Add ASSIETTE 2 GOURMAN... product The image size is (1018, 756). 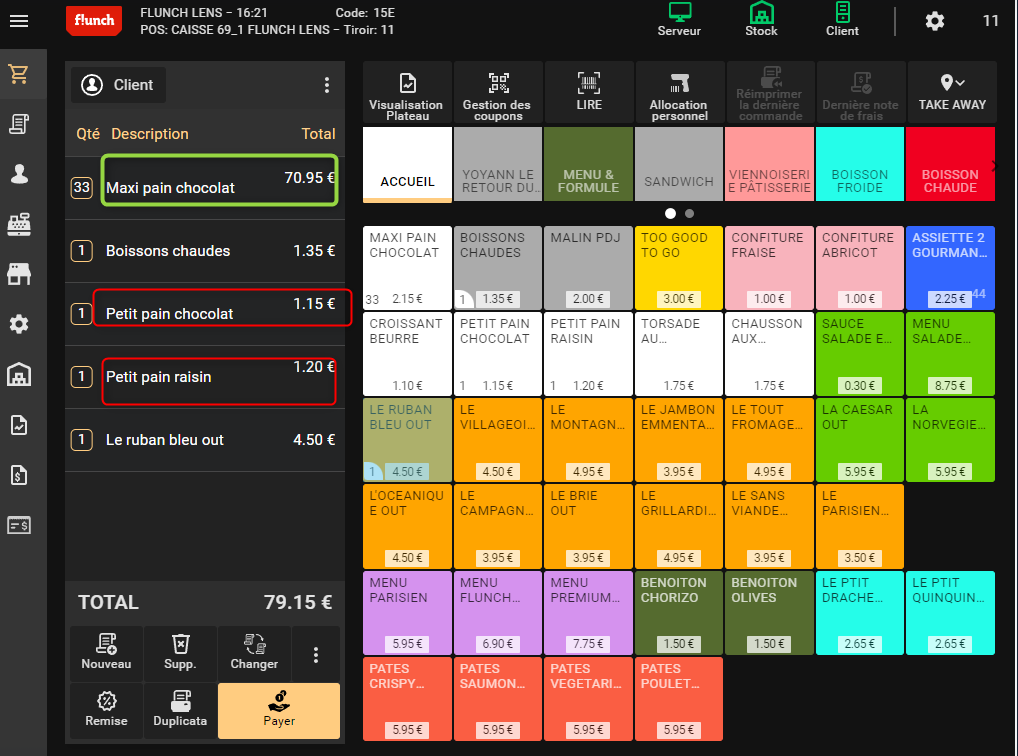pos(950,268)
